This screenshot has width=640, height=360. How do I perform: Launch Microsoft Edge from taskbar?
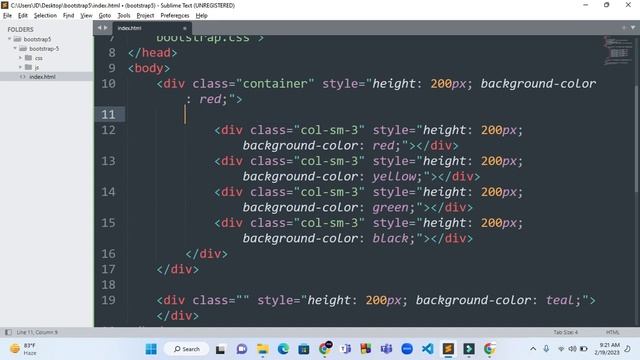(x=283, y=349)
